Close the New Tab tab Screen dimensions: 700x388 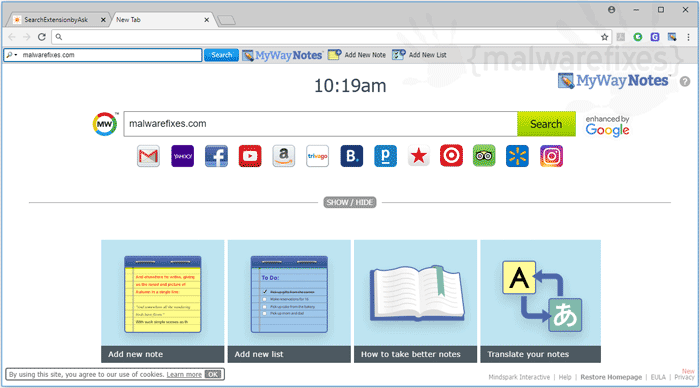click(x=207, y=20)
